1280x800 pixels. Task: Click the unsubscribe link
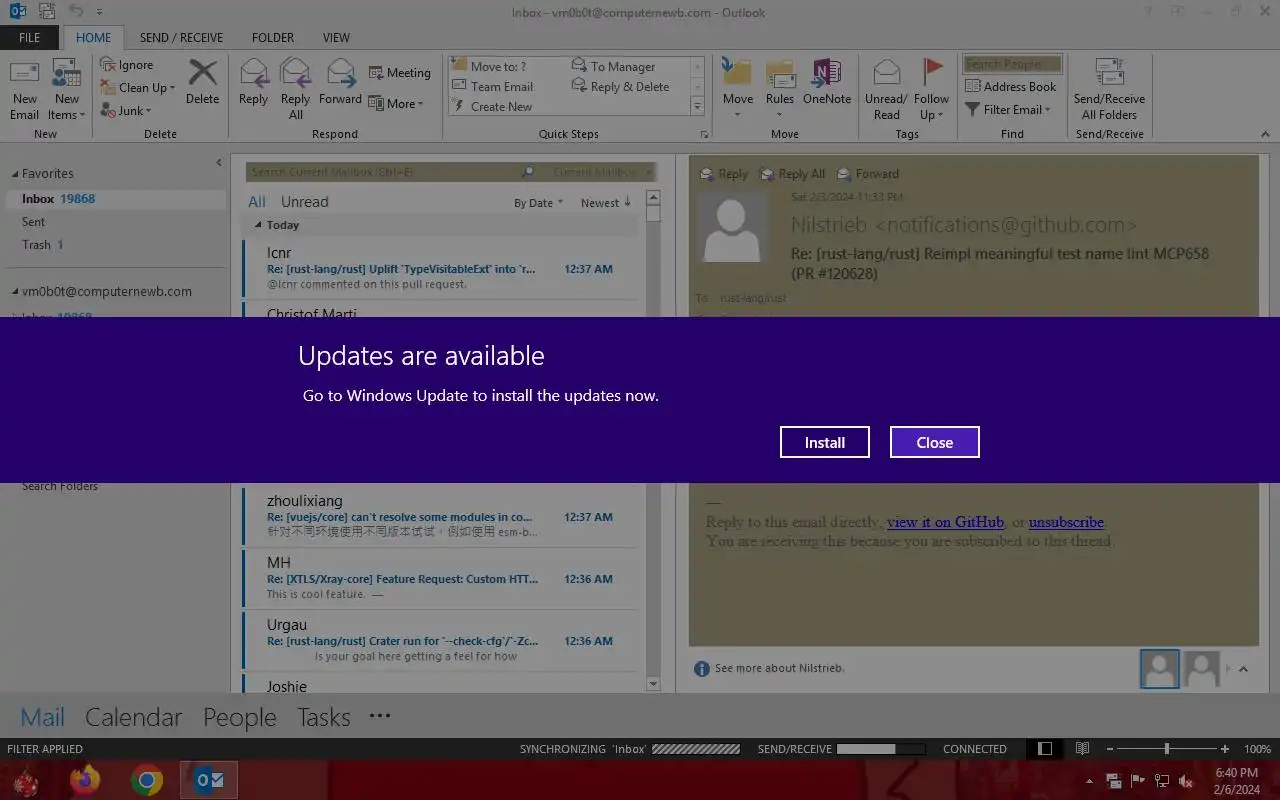[x=1066, y=522]
